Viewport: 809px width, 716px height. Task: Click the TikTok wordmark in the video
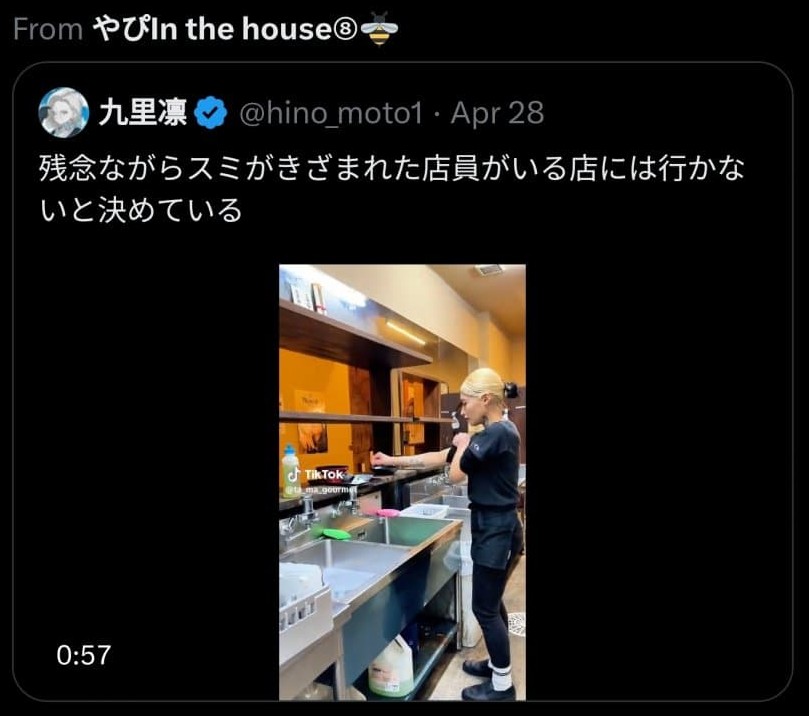323,475
